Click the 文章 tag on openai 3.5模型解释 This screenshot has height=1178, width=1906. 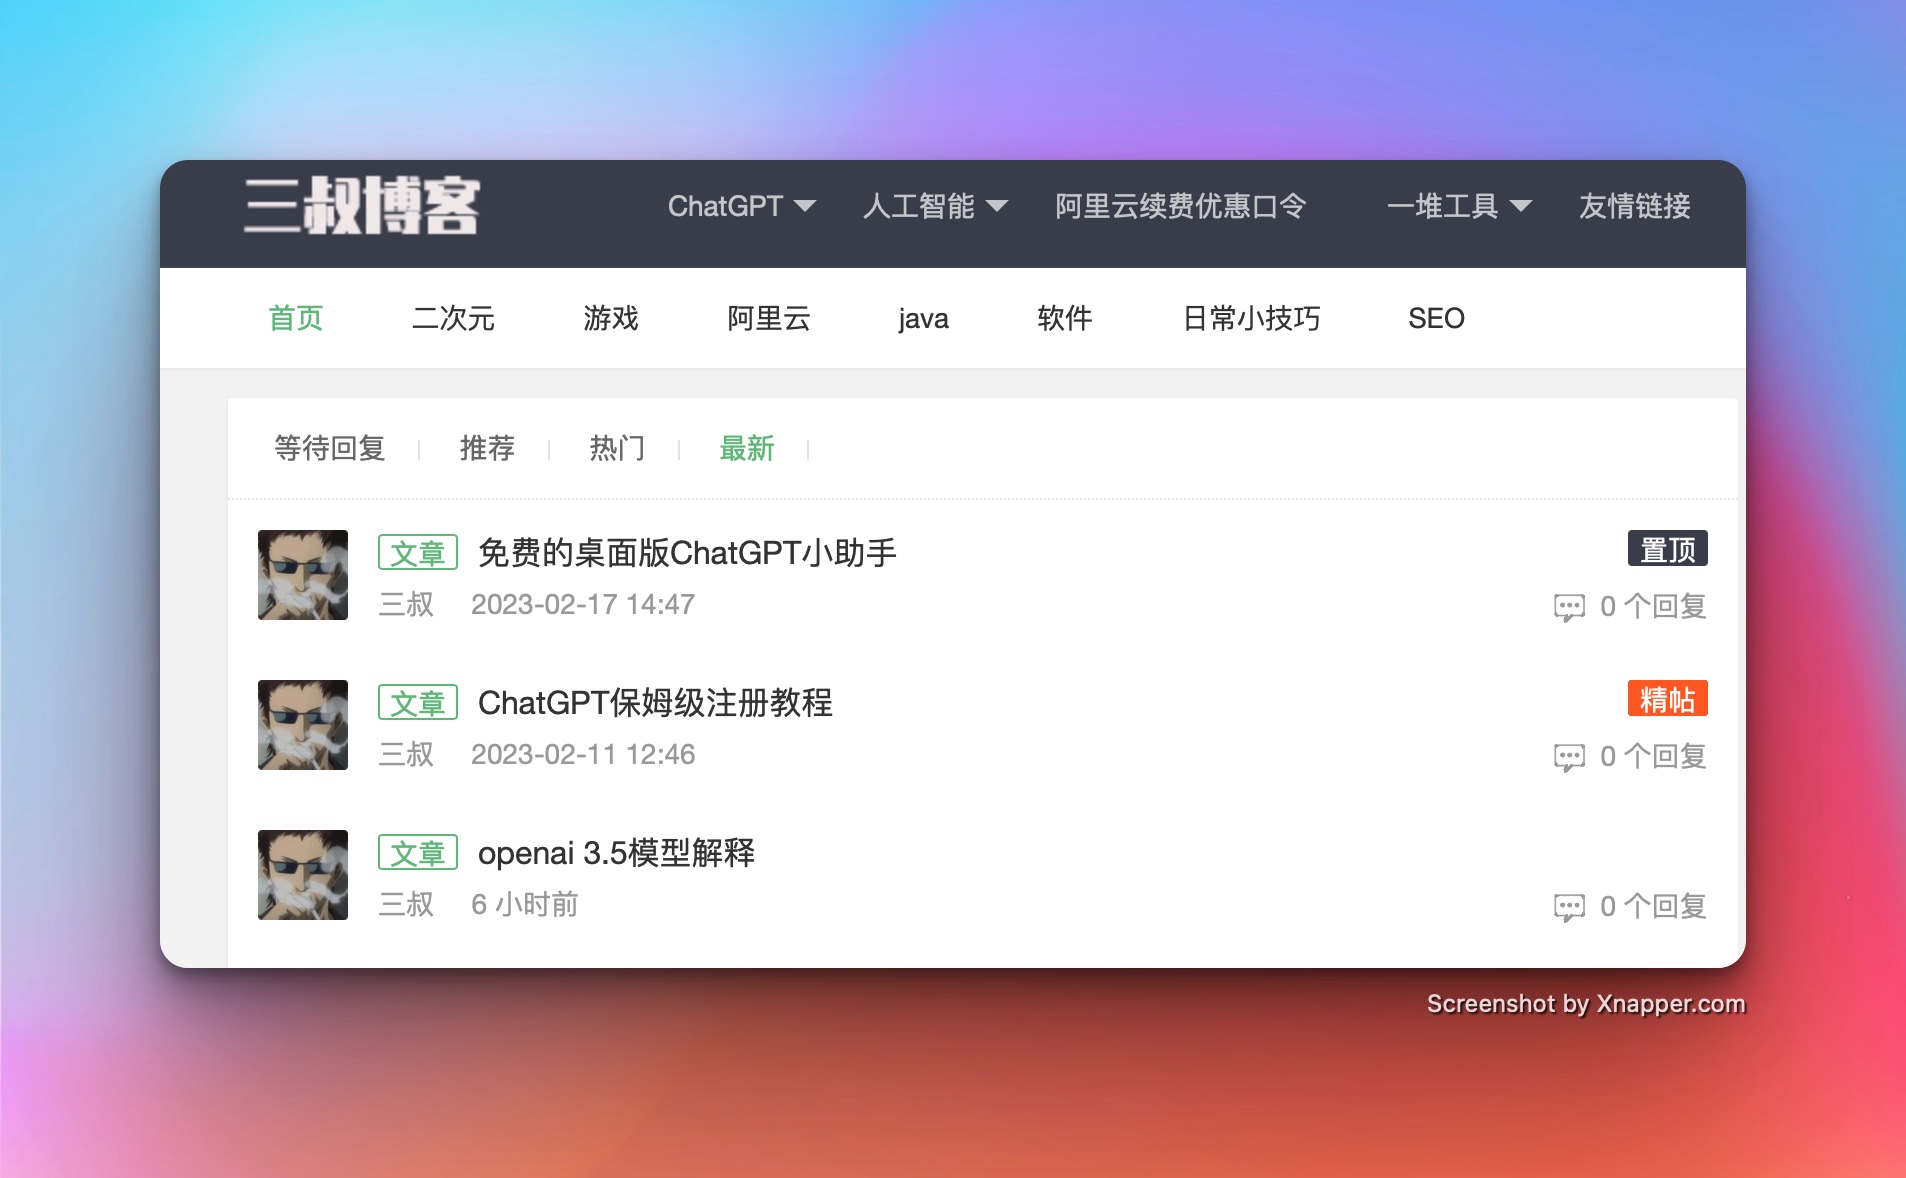tap(418, 852)
